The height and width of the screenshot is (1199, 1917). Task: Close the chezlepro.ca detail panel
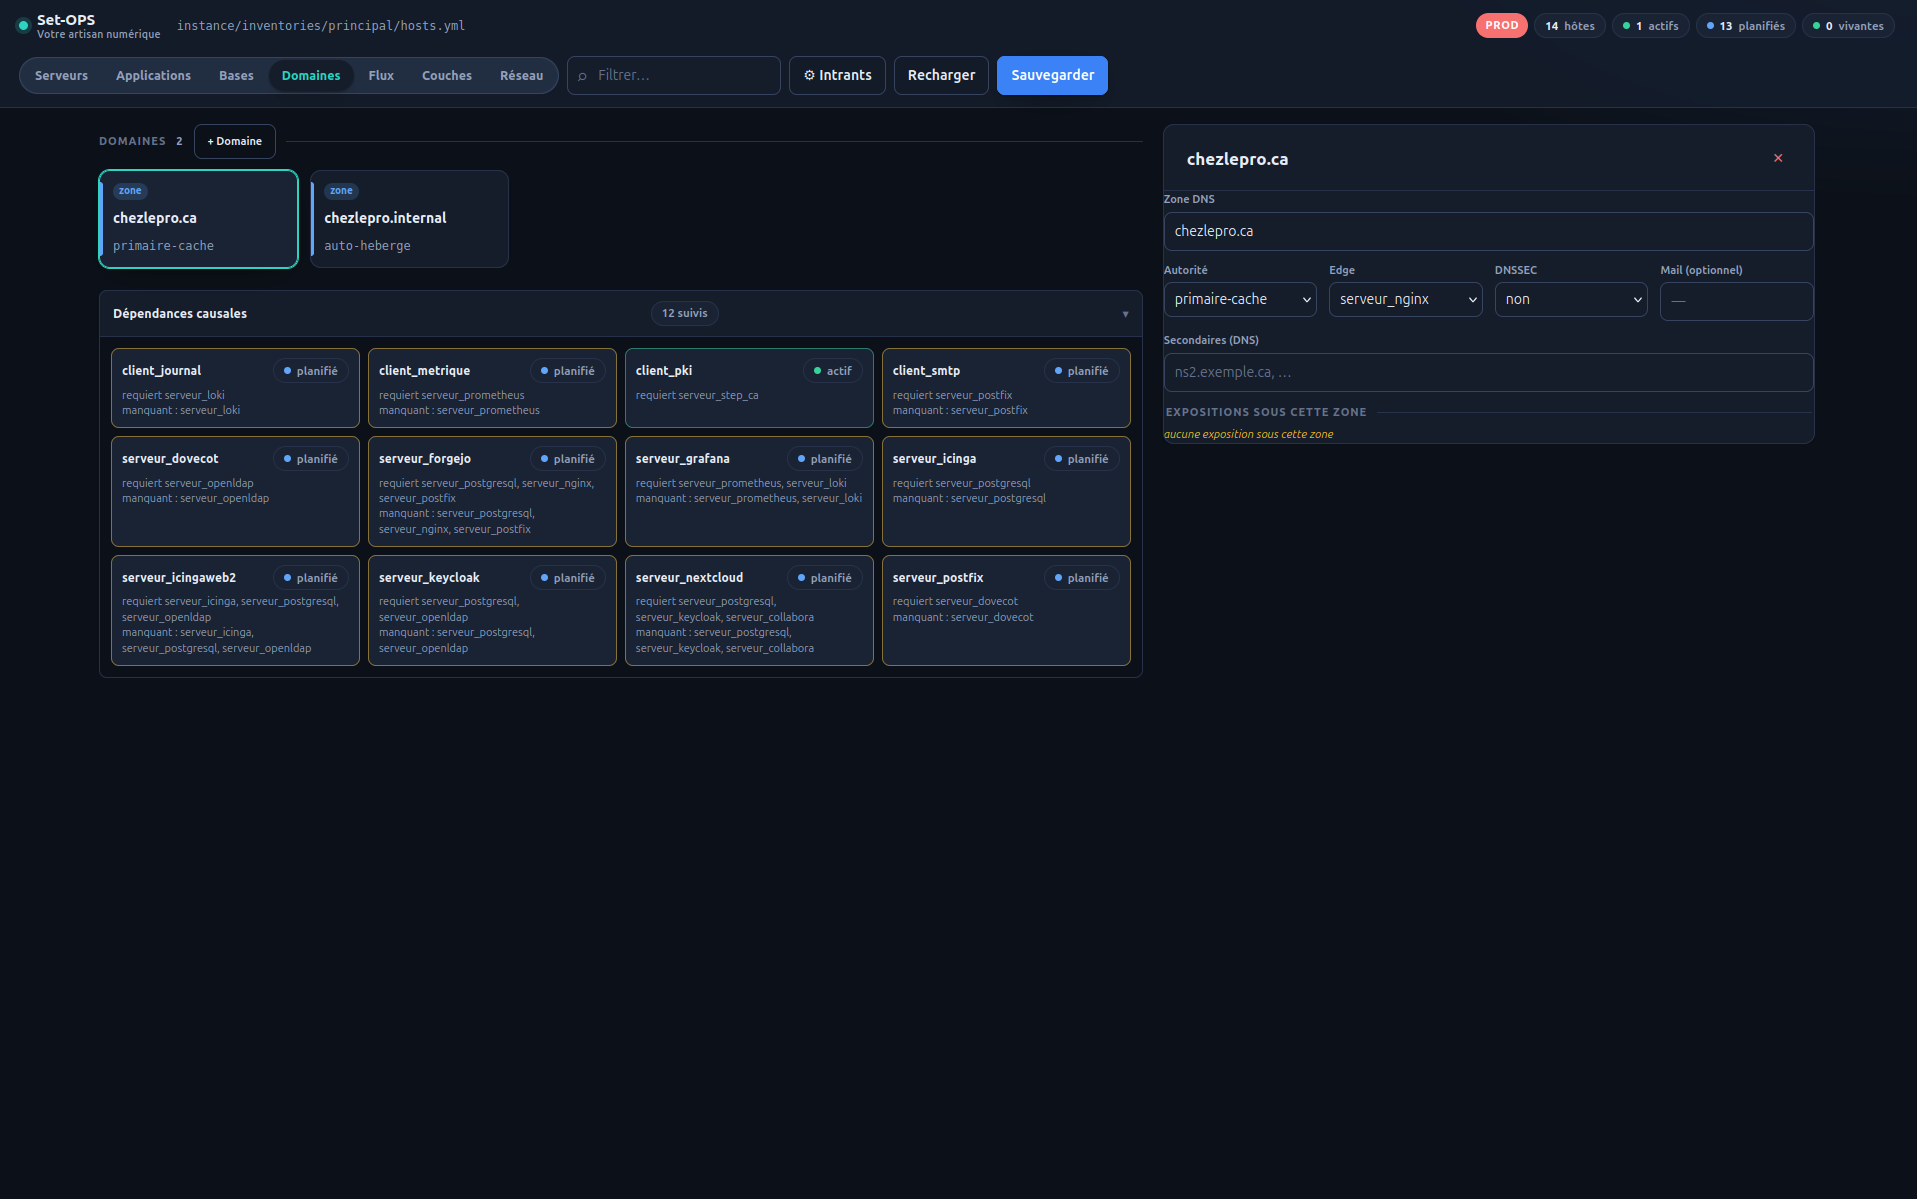point(1778,158)
